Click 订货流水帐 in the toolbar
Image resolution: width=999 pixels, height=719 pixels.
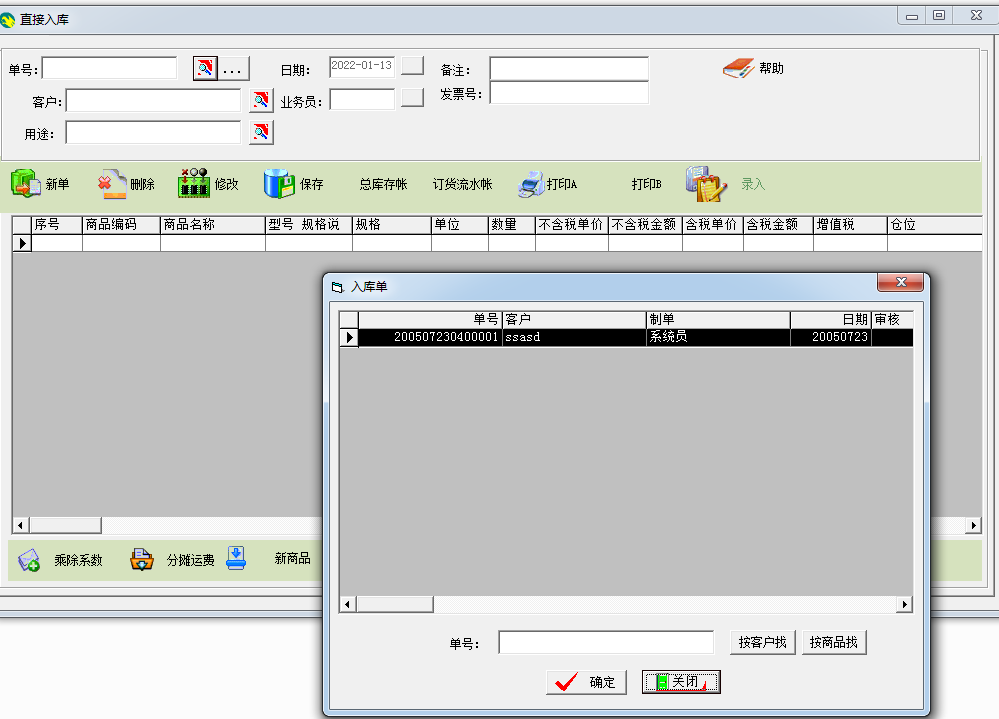[463, 184]
